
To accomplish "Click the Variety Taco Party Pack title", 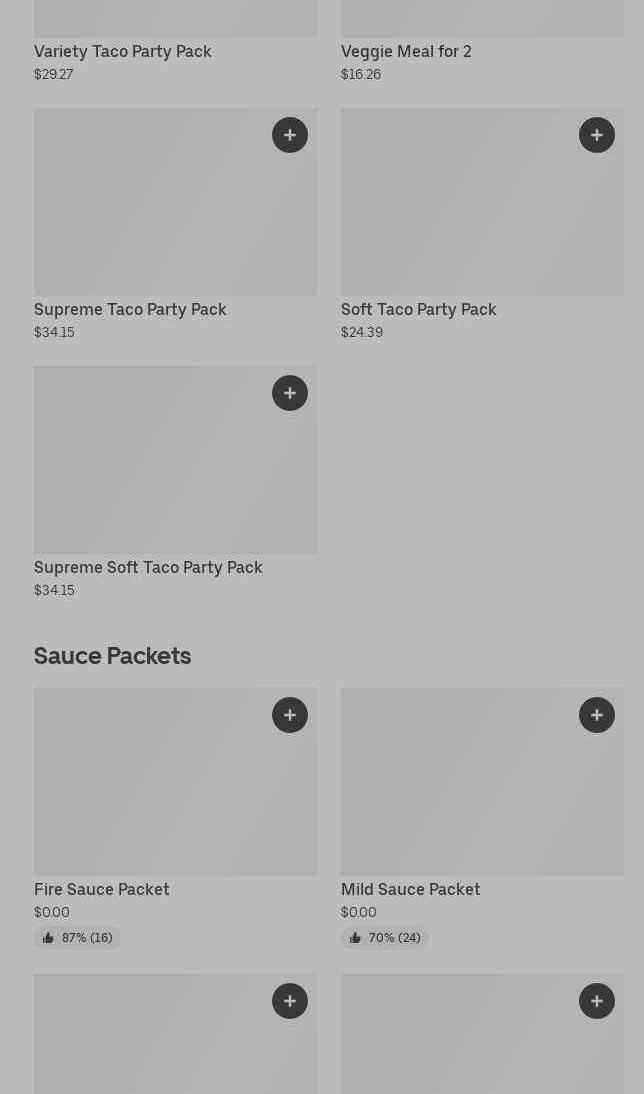I will pos(123,51).
